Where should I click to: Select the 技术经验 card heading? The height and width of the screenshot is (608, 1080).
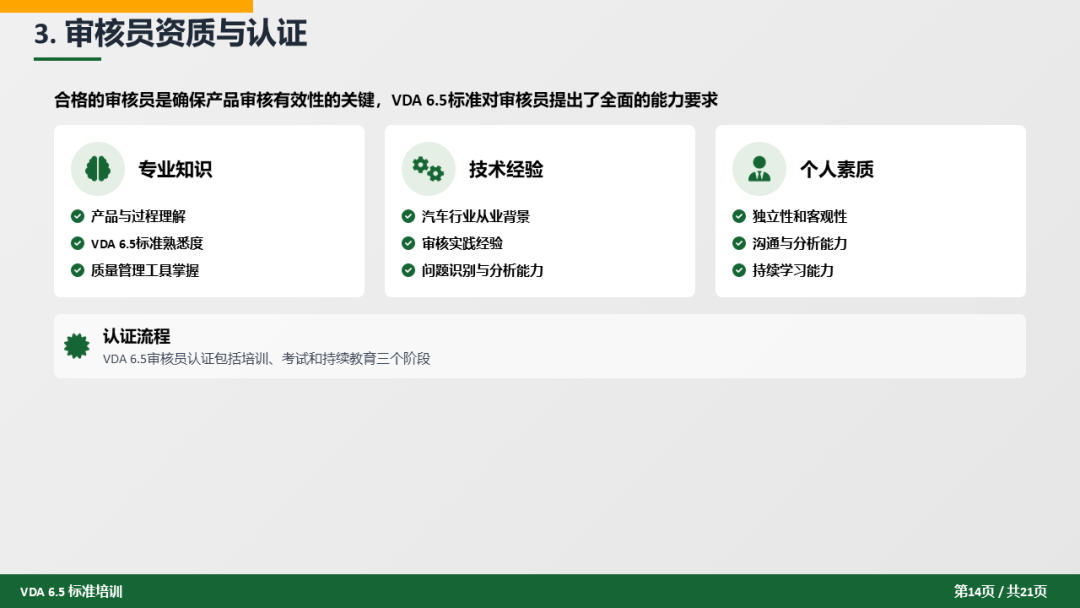[x=506, y=169]
